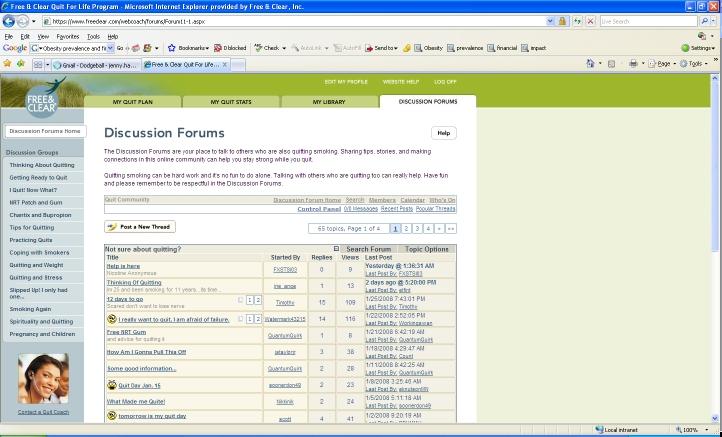
Task: Click smiley icon beside 'tomorrow is my quit day'
Action: 111,416
